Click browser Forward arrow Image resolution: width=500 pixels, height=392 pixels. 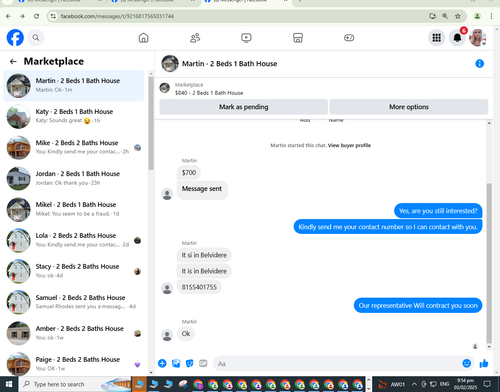click(22, 16)
